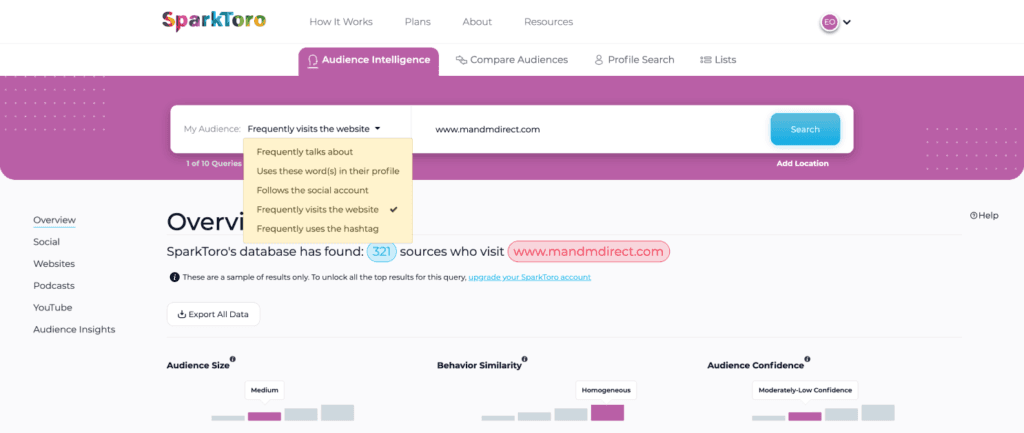Choose Follows the social account option
This screenshot has height=433, width=1024.
point(312,190)
